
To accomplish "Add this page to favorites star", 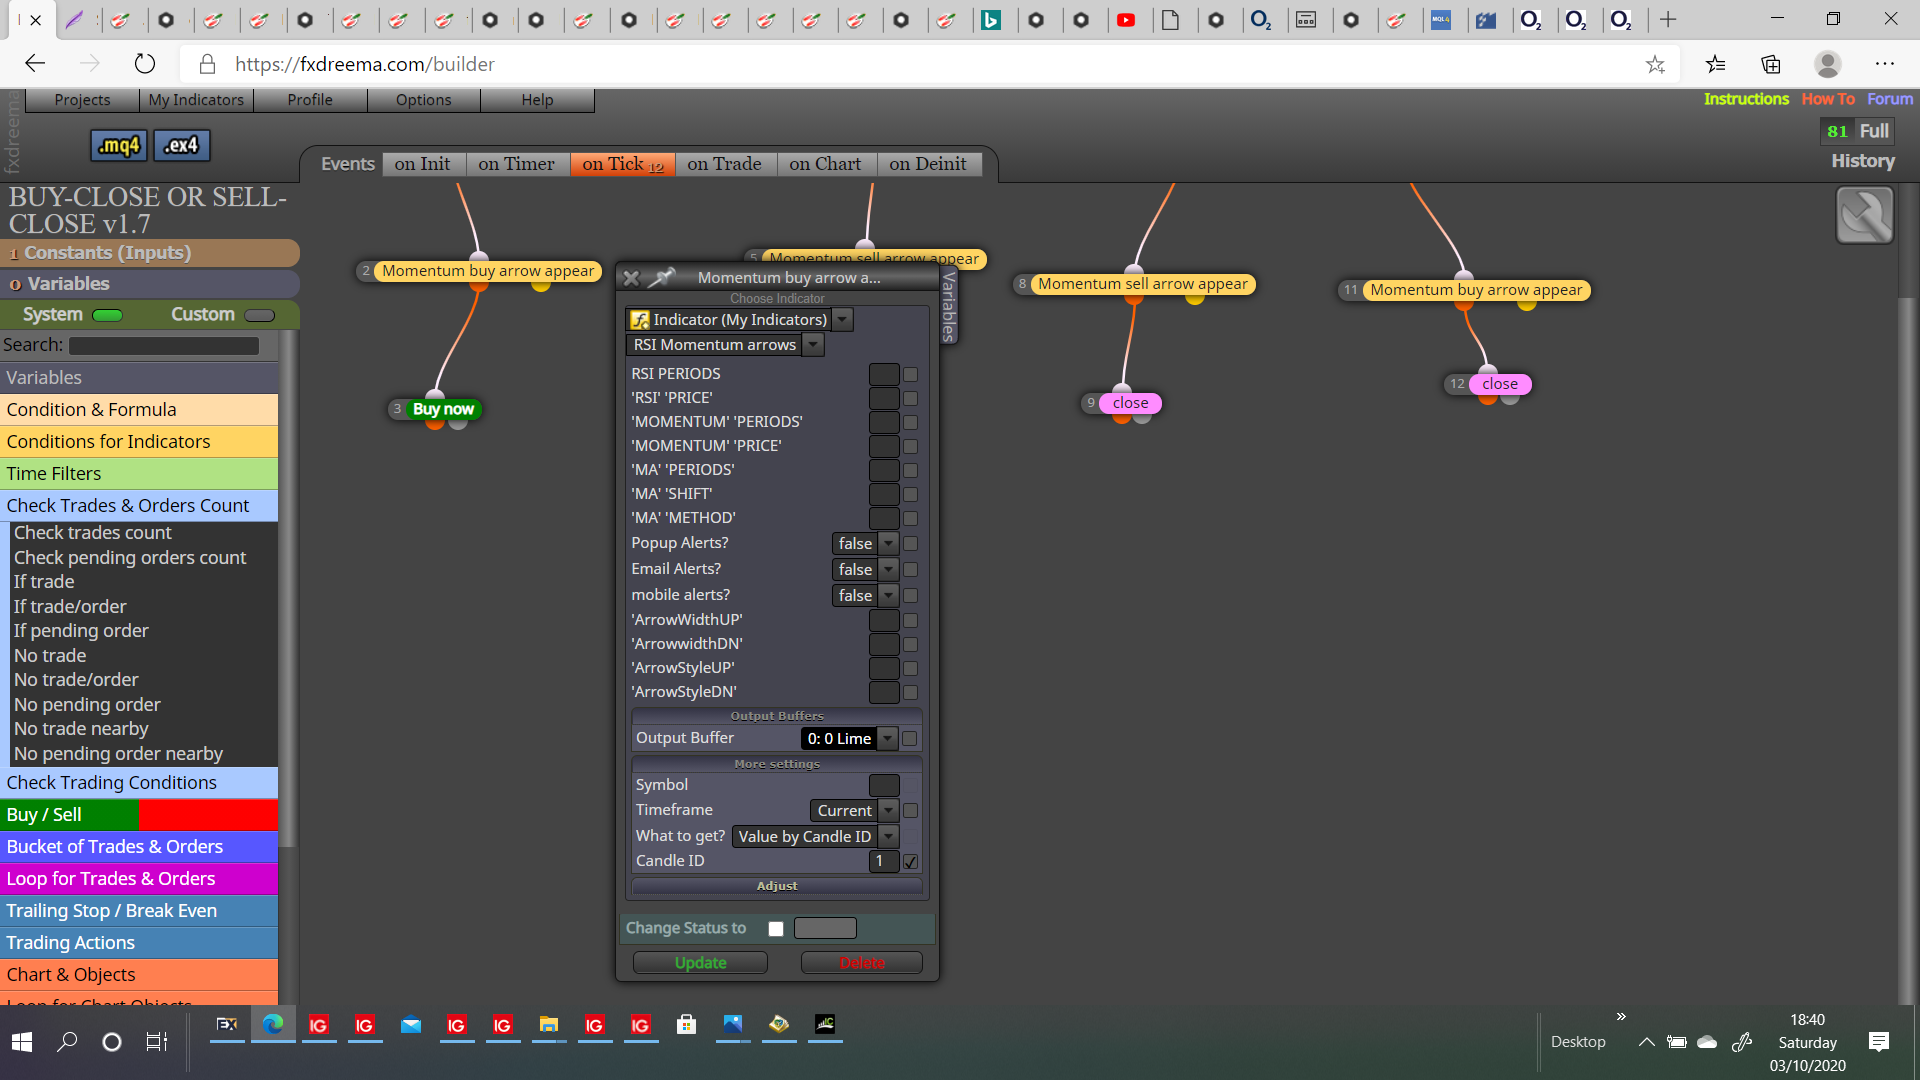I will (x=1655, y=64).
